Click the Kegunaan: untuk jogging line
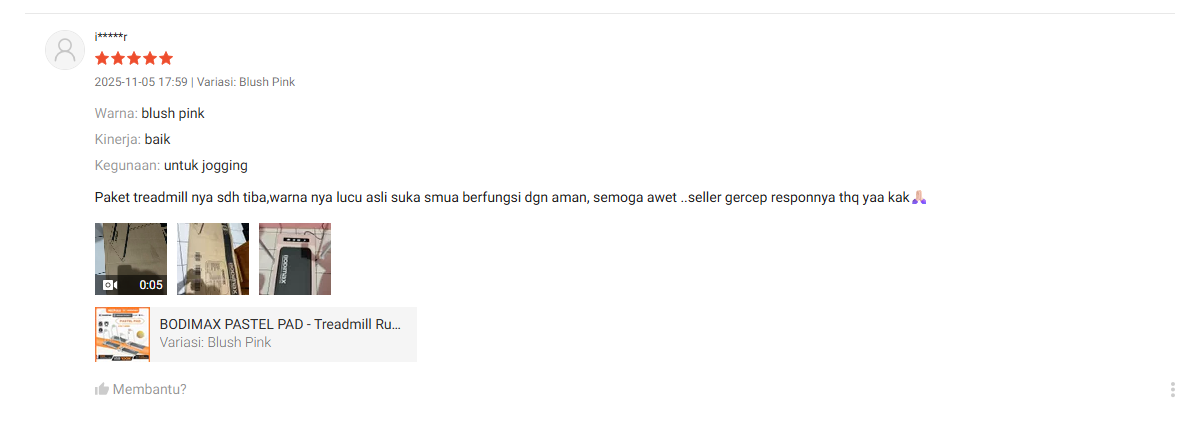The image size is (1200, 440). 171,165
